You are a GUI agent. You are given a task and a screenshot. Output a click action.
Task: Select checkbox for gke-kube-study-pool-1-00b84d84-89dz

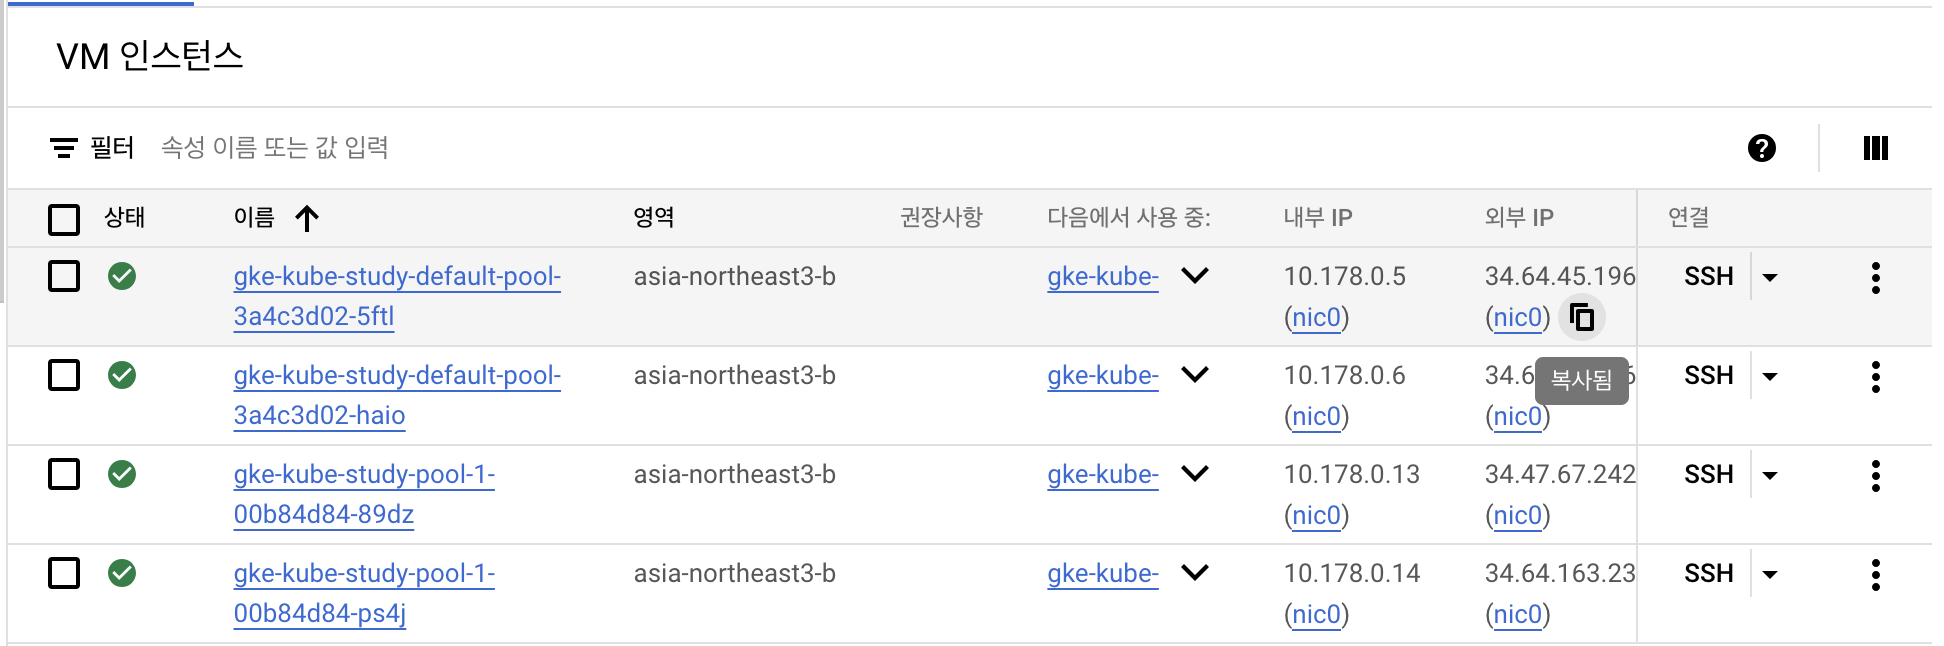tap(64, 474)
